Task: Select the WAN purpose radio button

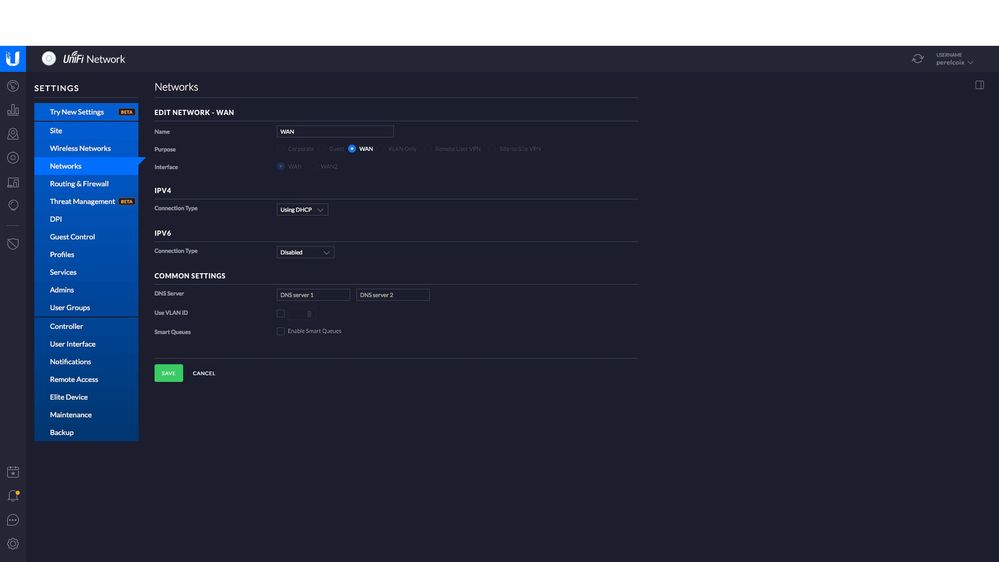Action: tap(352, 149)
